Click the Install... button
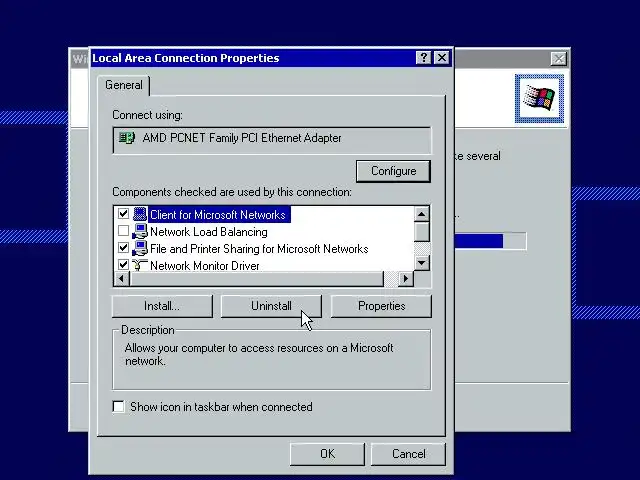 tap(162, 306)
